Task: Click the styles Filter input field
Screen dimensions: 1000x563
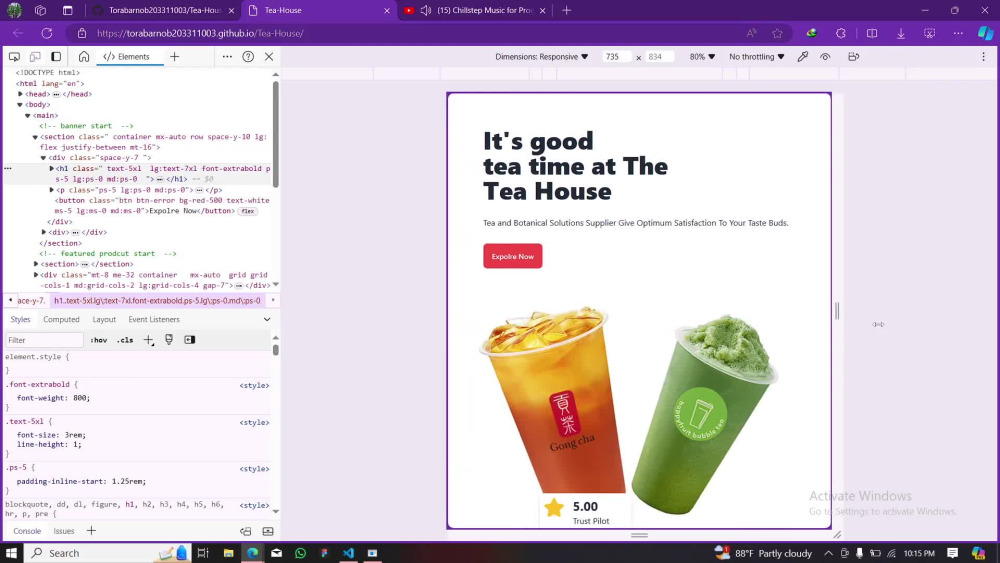Action: [44, 340]
